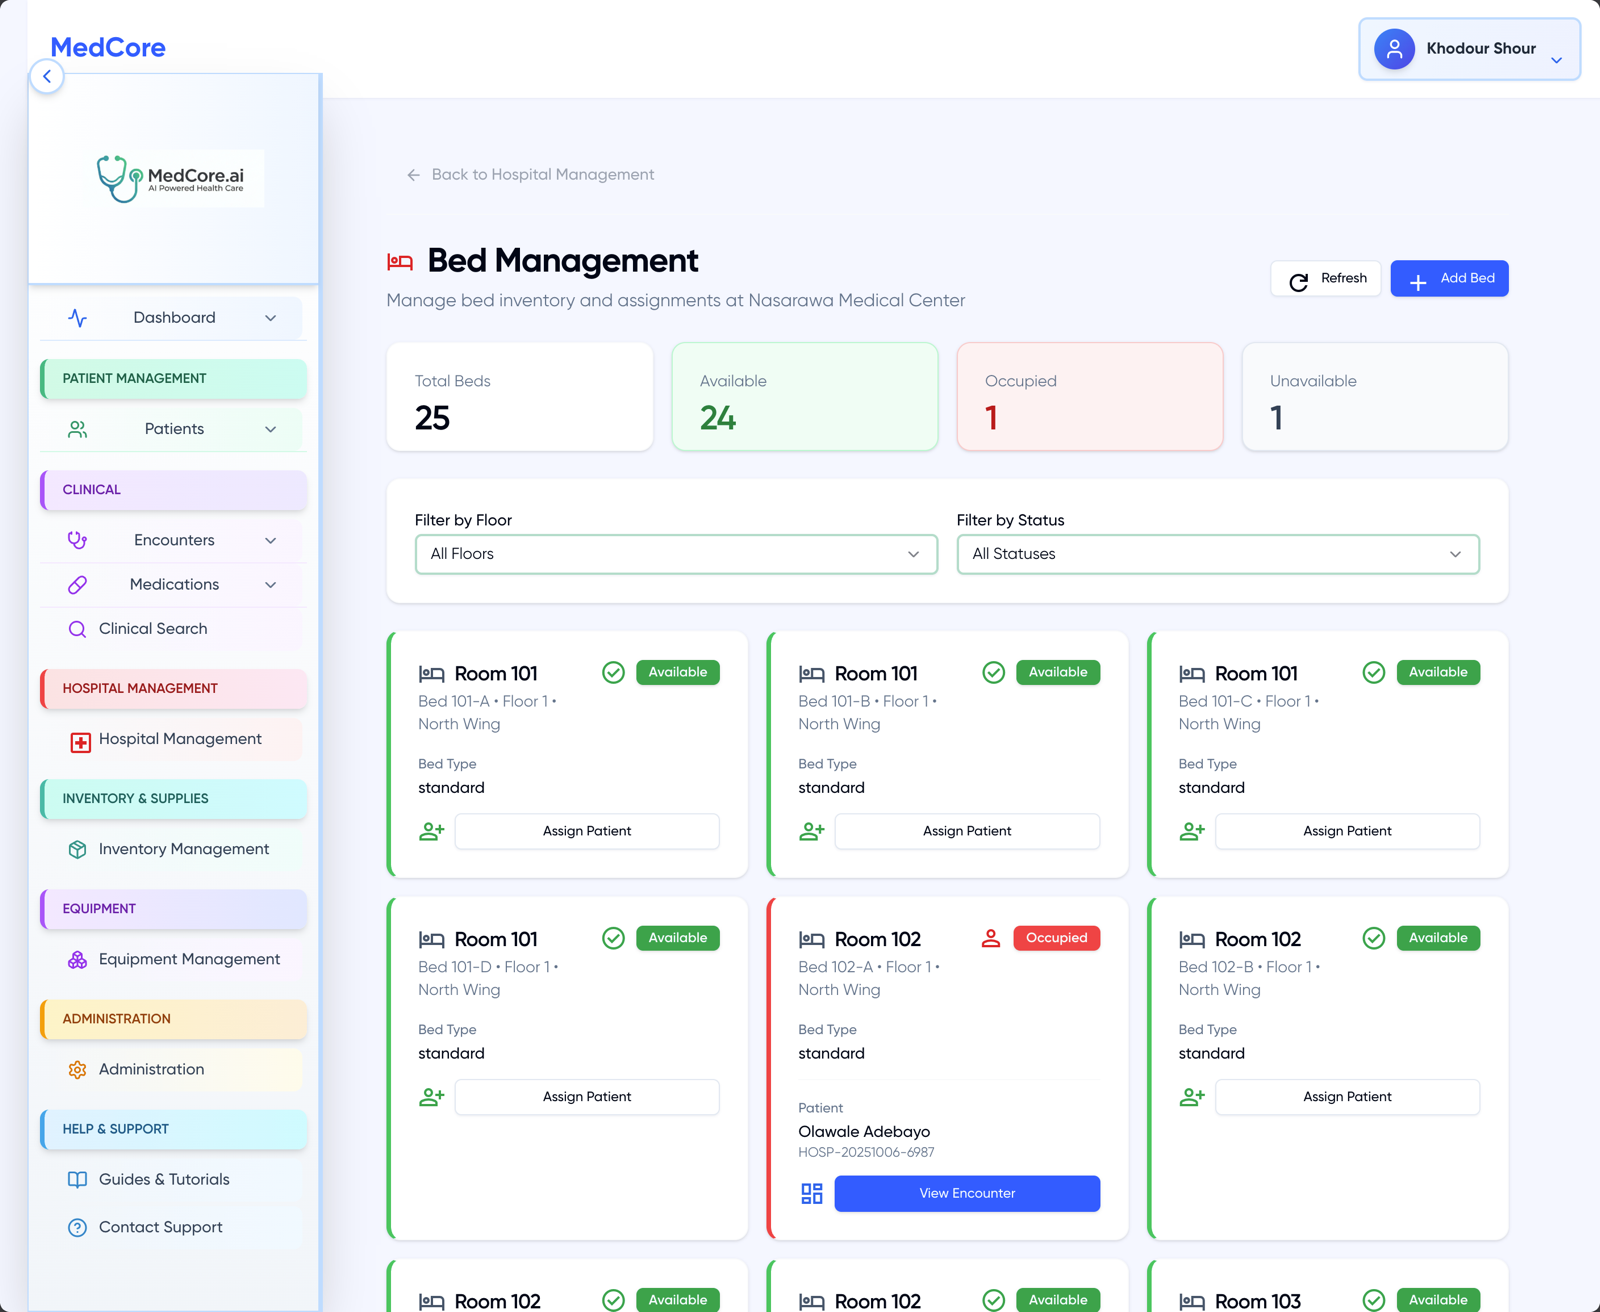This screenshot has height=1312, width=1600.
Task: Assign a patient to Bed 102-B
Action: [x=1346, y=1096]
